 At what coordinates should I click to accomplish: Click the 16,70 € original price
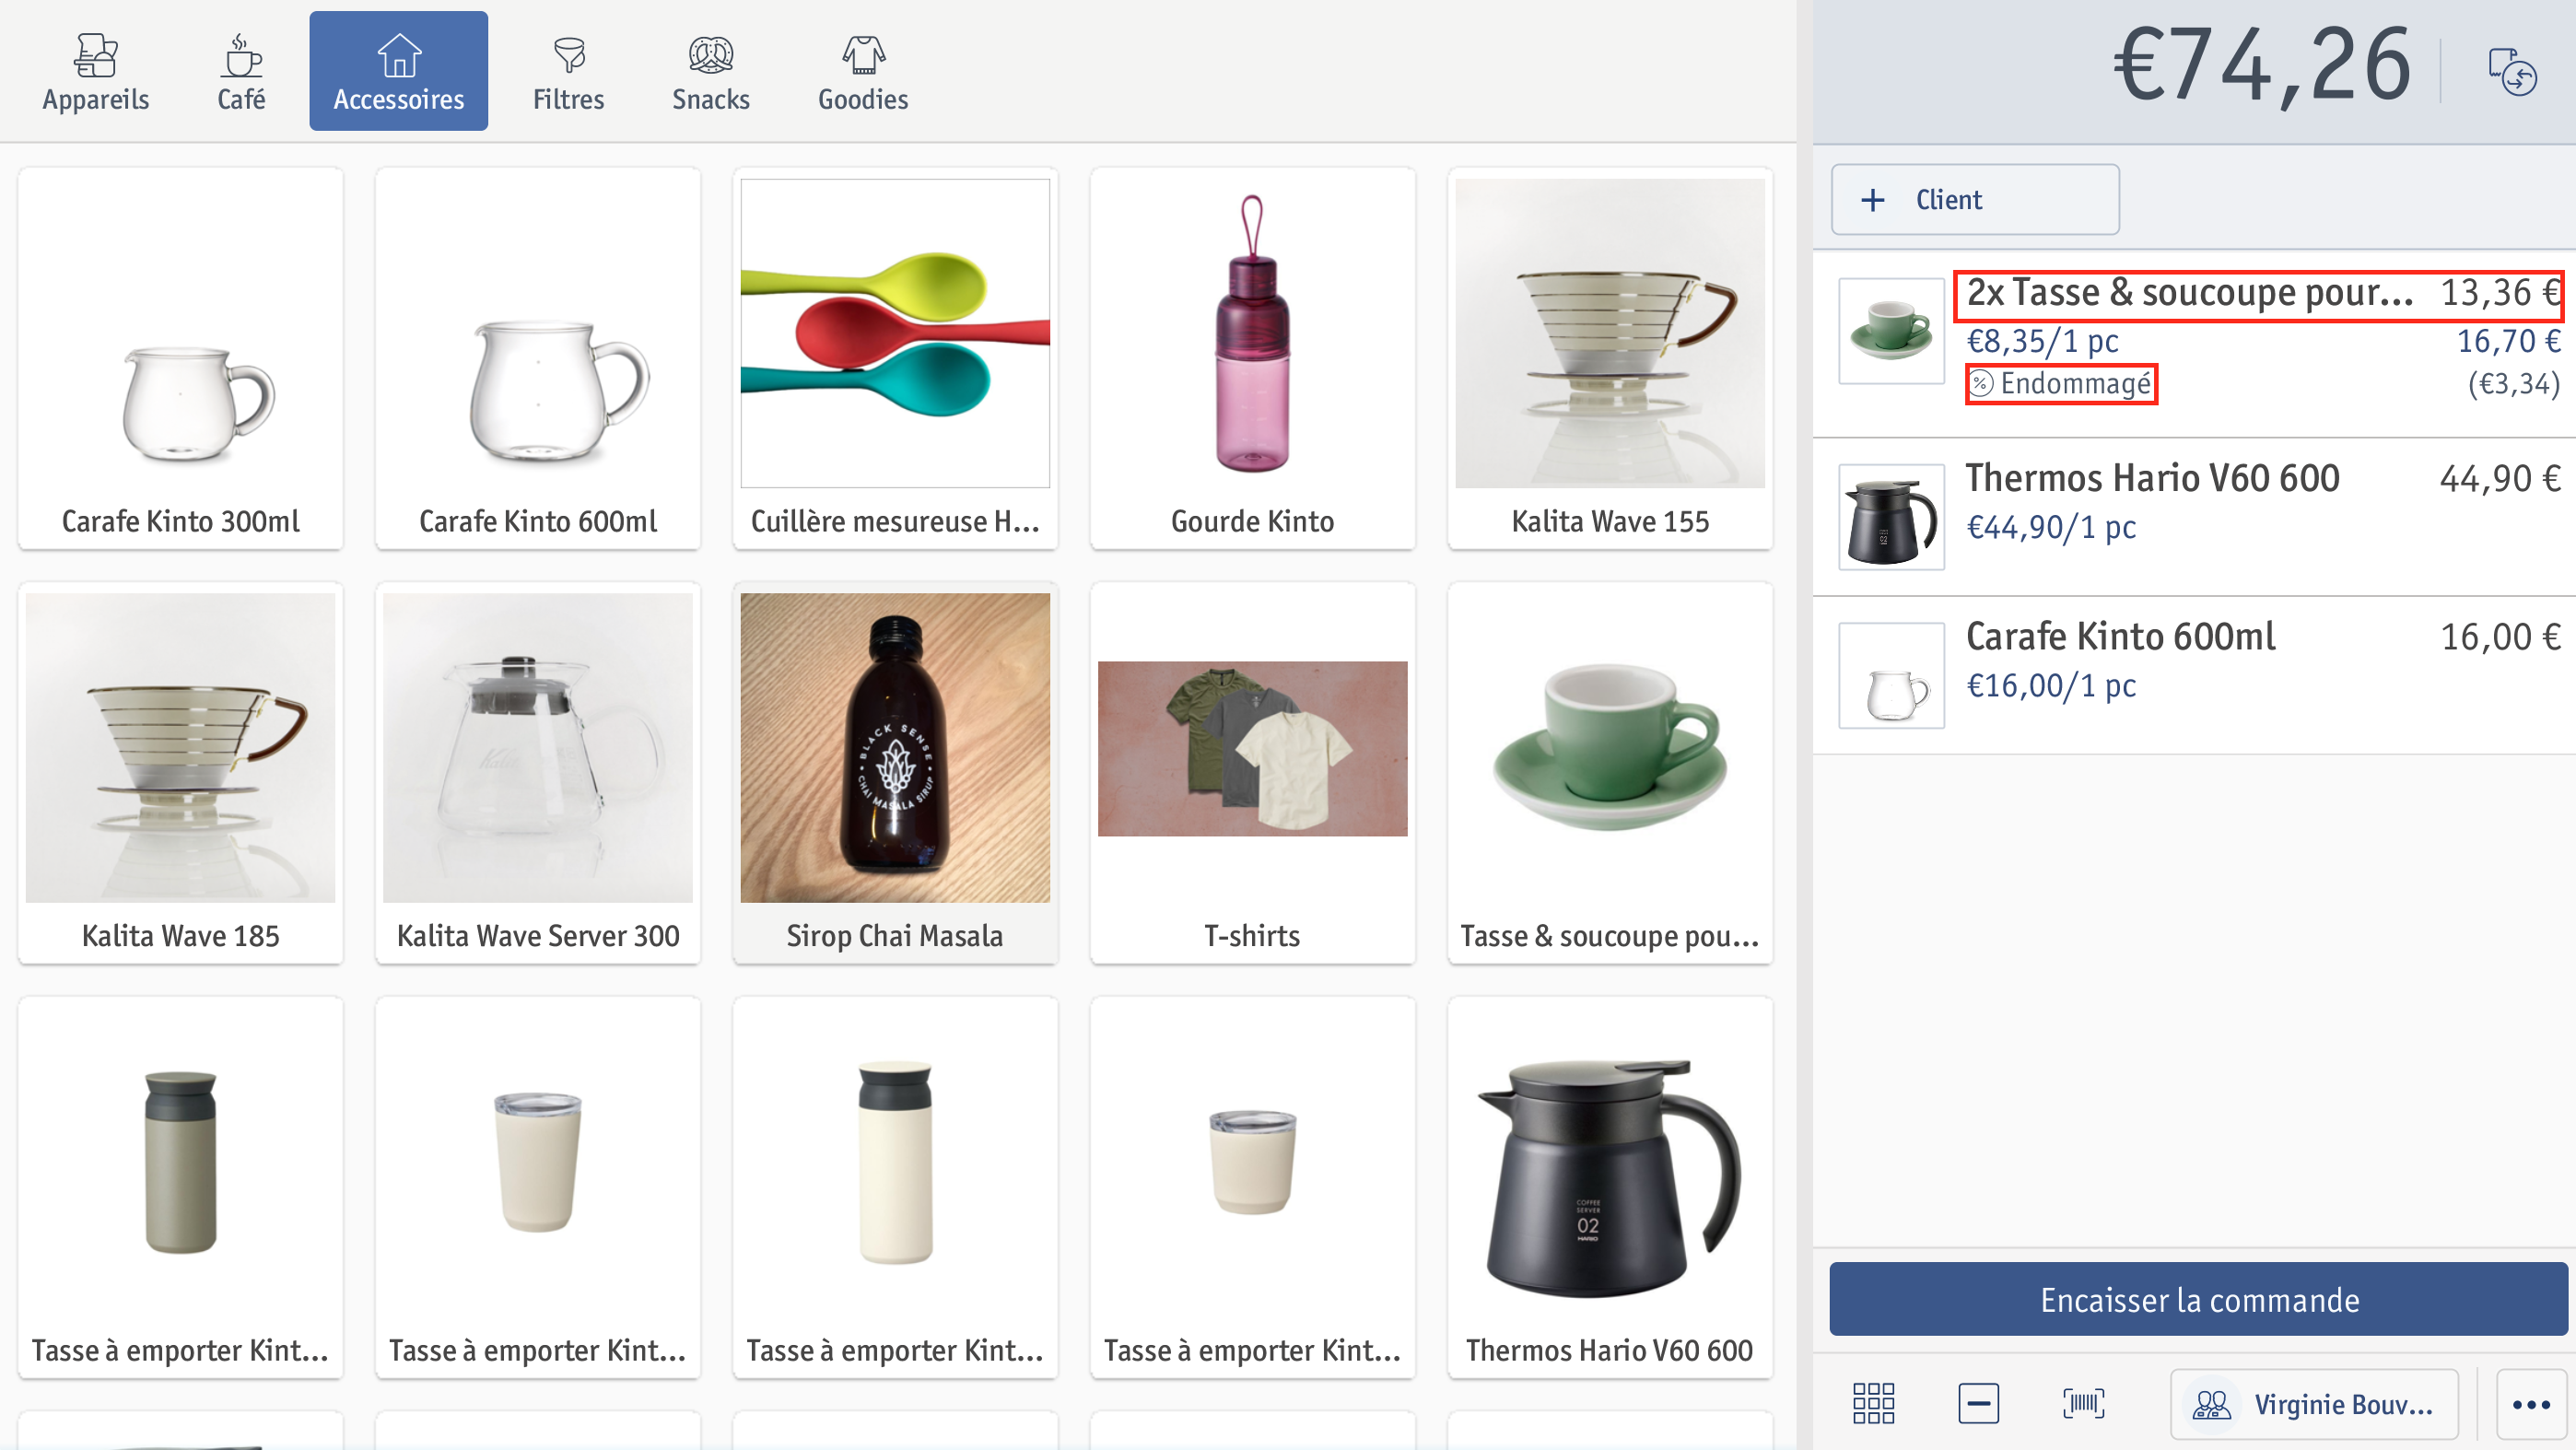(2508, 342)
